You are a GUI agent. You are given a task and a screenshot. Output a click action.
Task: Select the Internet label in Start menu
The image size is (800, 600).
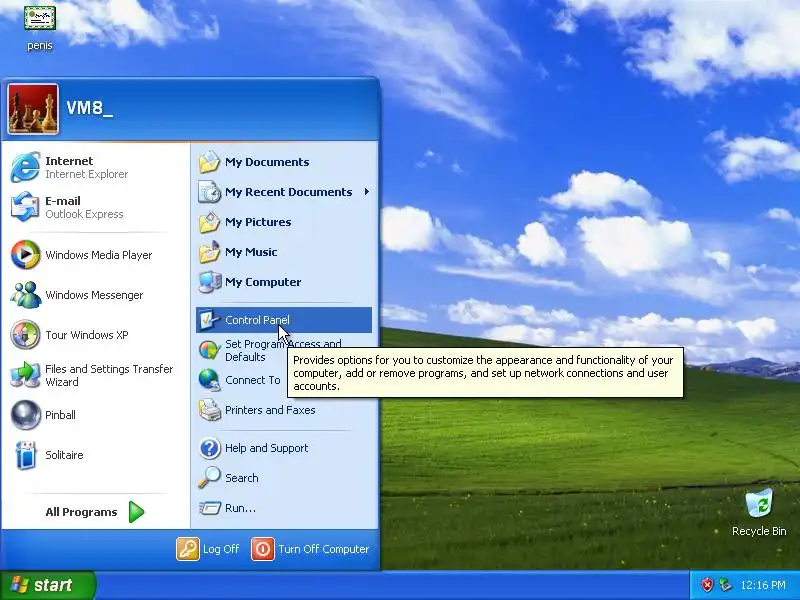pos(69,161)
